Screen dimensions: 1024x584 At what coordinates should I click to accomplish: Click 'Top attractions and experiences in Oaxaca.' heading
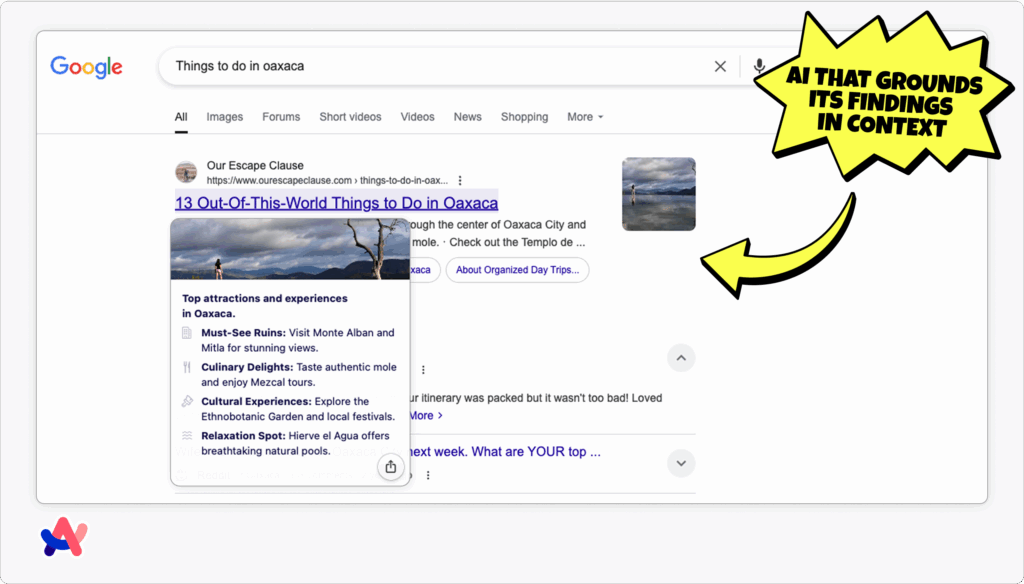click(x=264, y=306)
